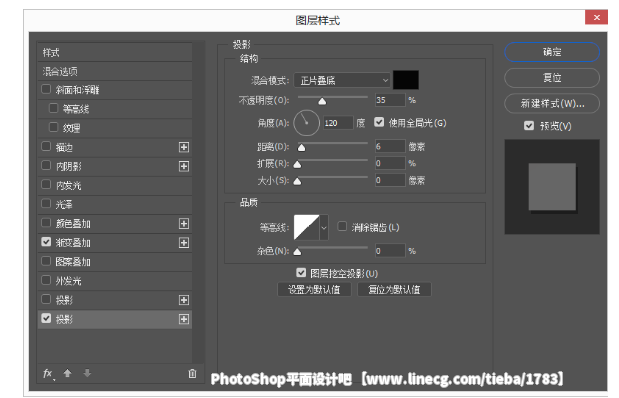The width and height of the screenshot is (619, 398).
Task: Select the 外发光 style entry
Action: click(x=114, y=281)
